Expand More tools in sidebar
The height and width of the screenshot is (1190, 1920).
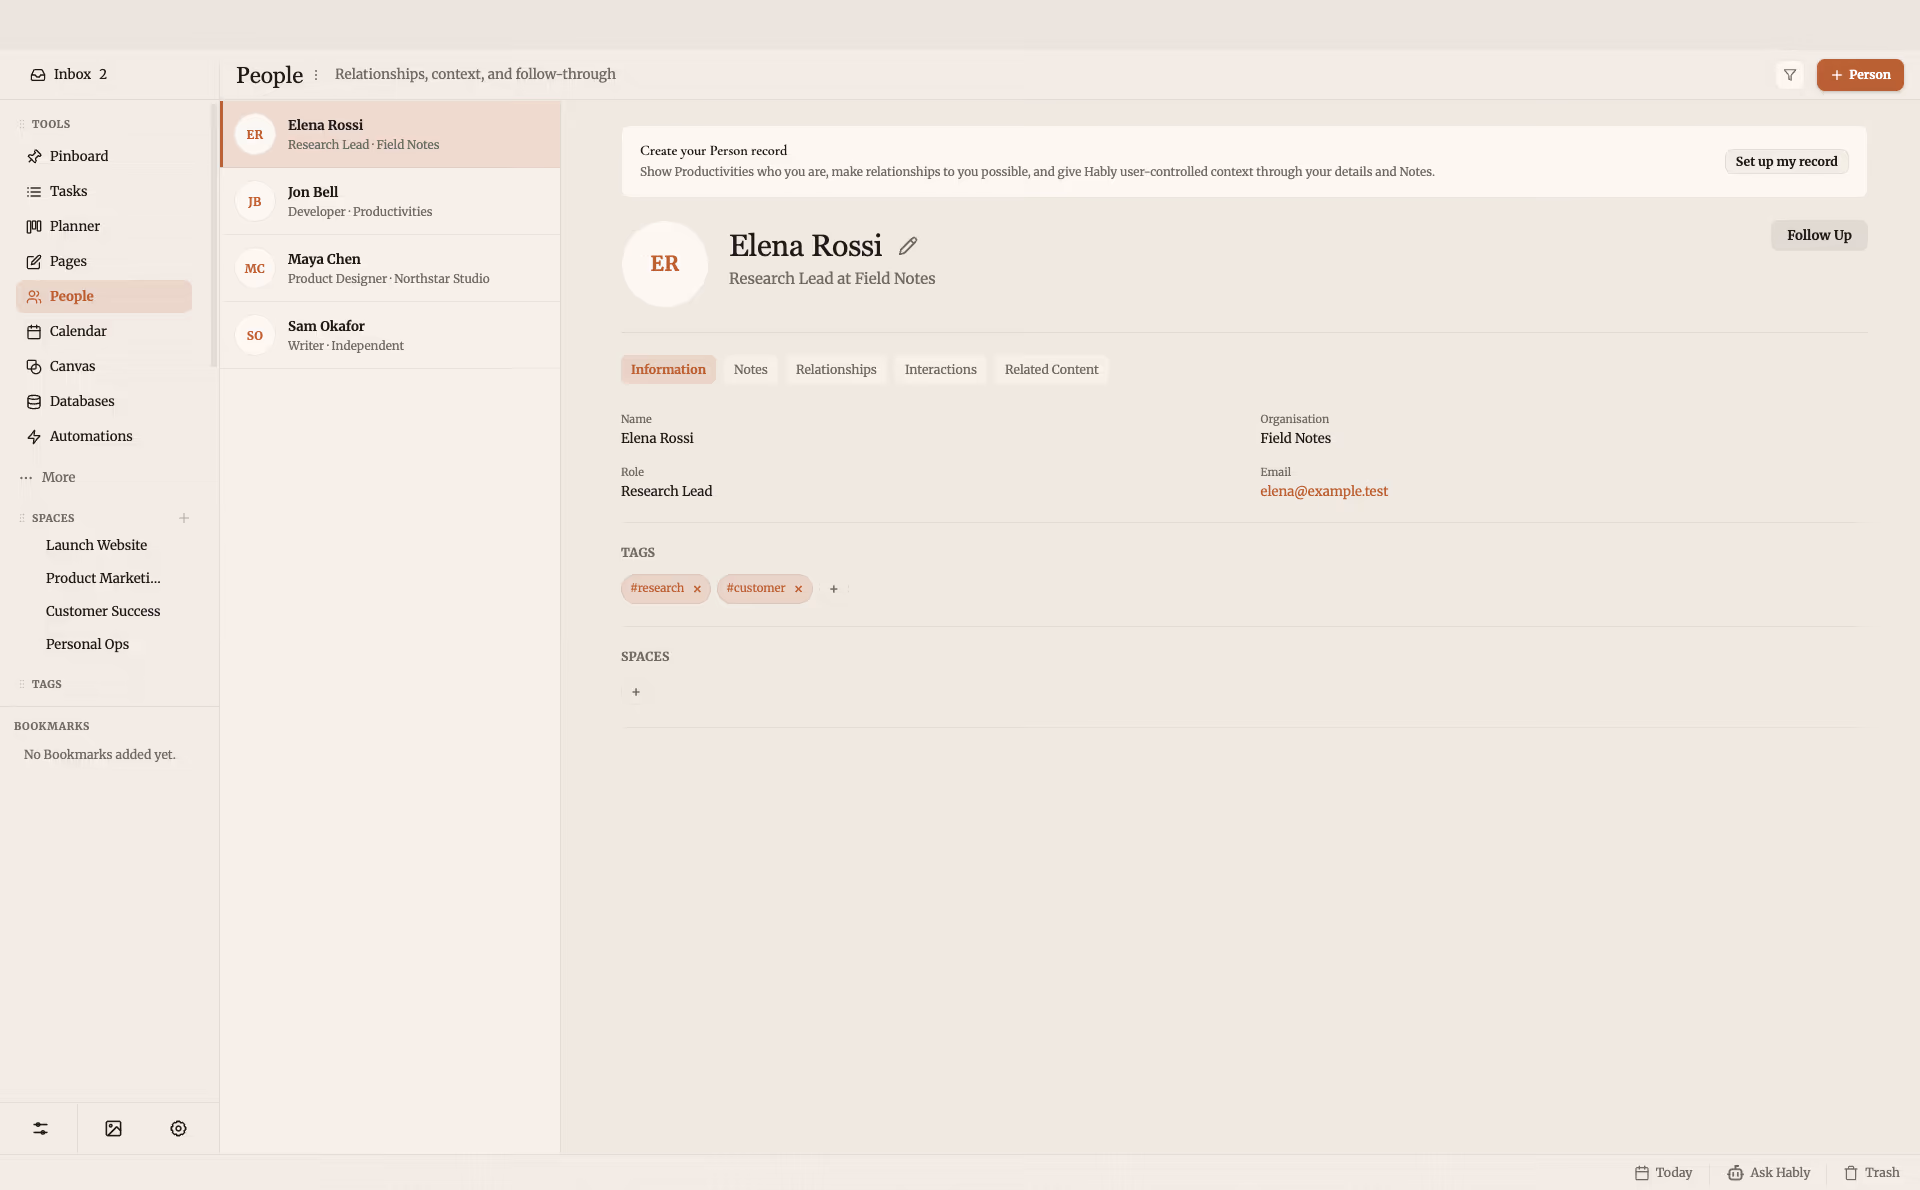point(48,477)
